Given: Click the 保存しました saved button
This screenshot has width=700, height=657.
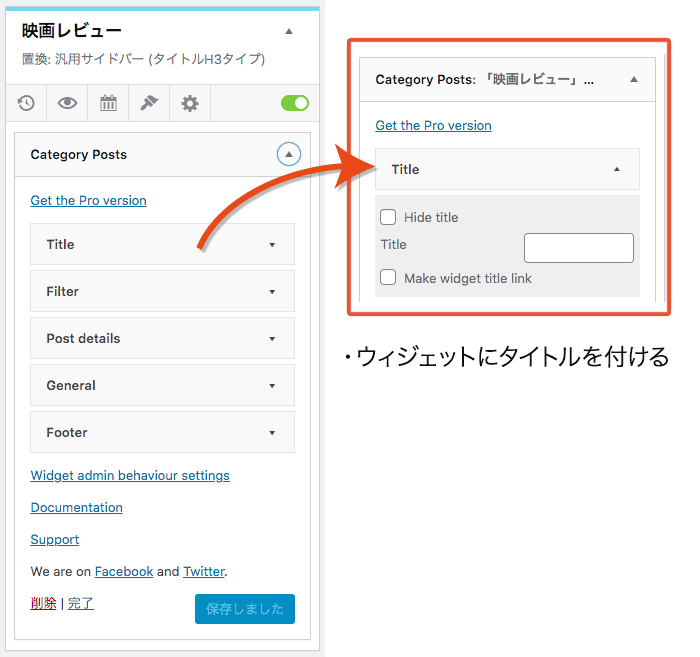Looking at the screenshot, I should (x=245, y=609).
